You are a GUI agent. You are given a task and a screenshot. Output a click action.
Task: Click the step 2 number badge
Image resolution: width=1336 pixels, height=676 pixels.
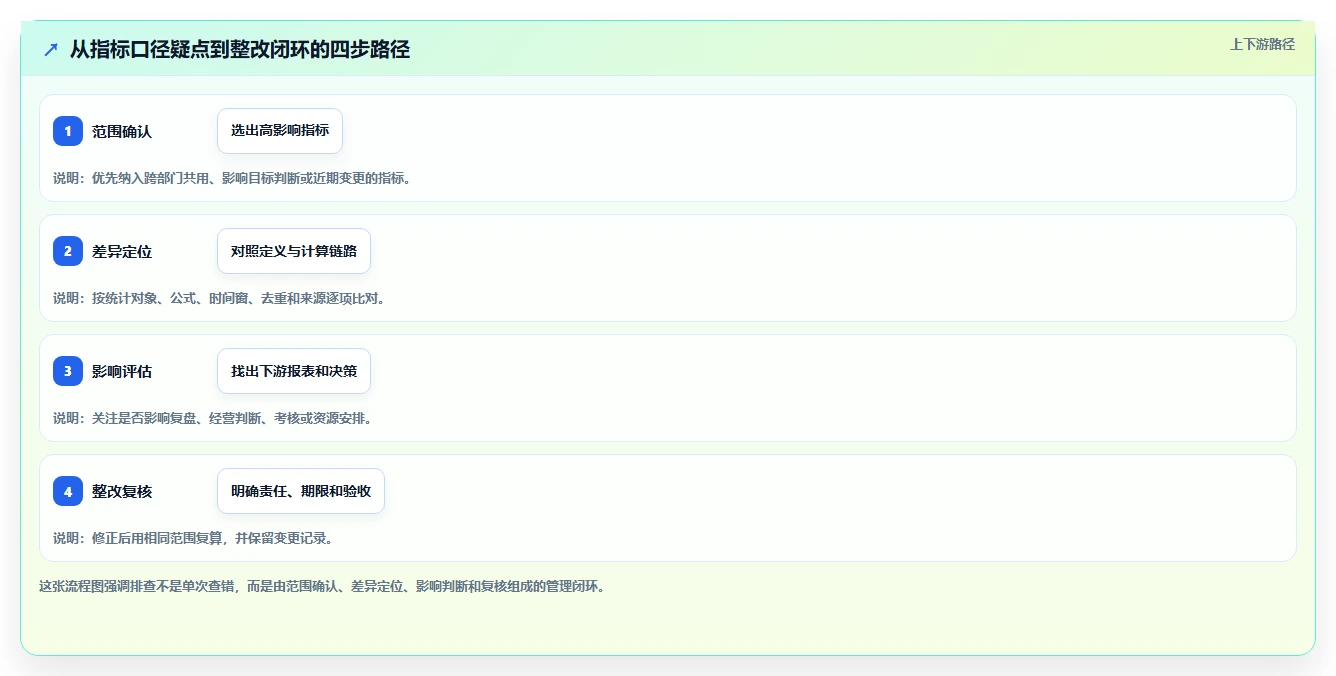click(68, 251)
